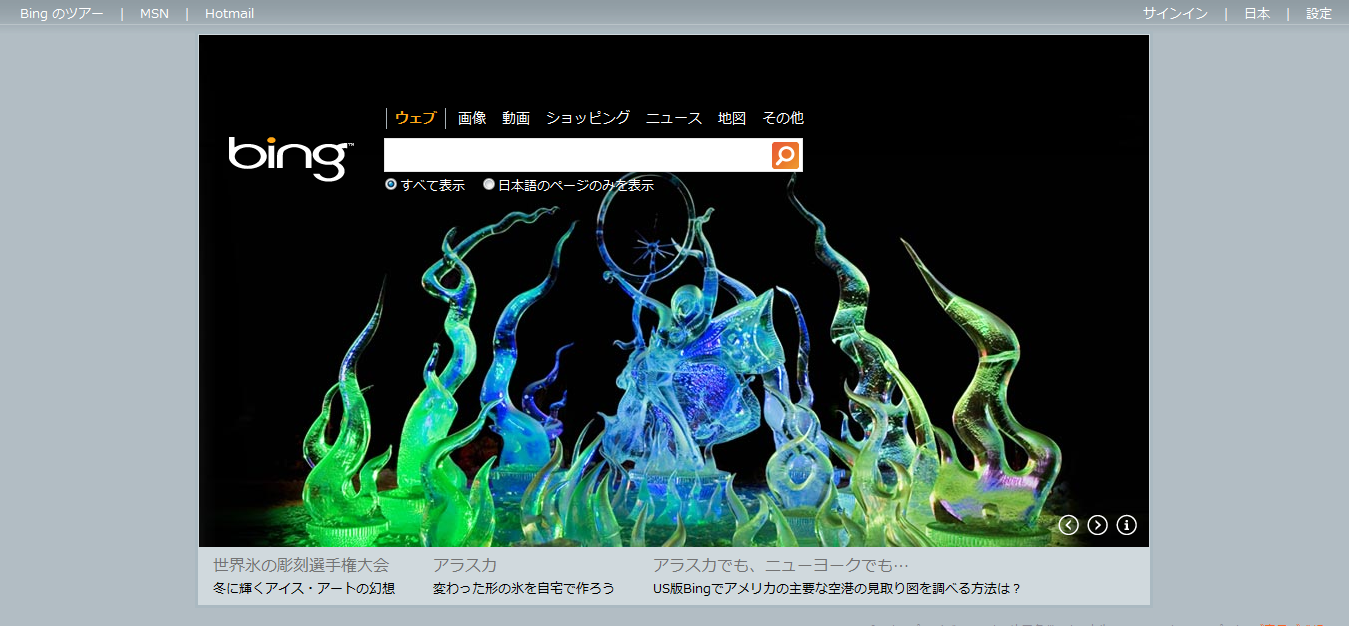Click the サインイン link

(1175, 13)
